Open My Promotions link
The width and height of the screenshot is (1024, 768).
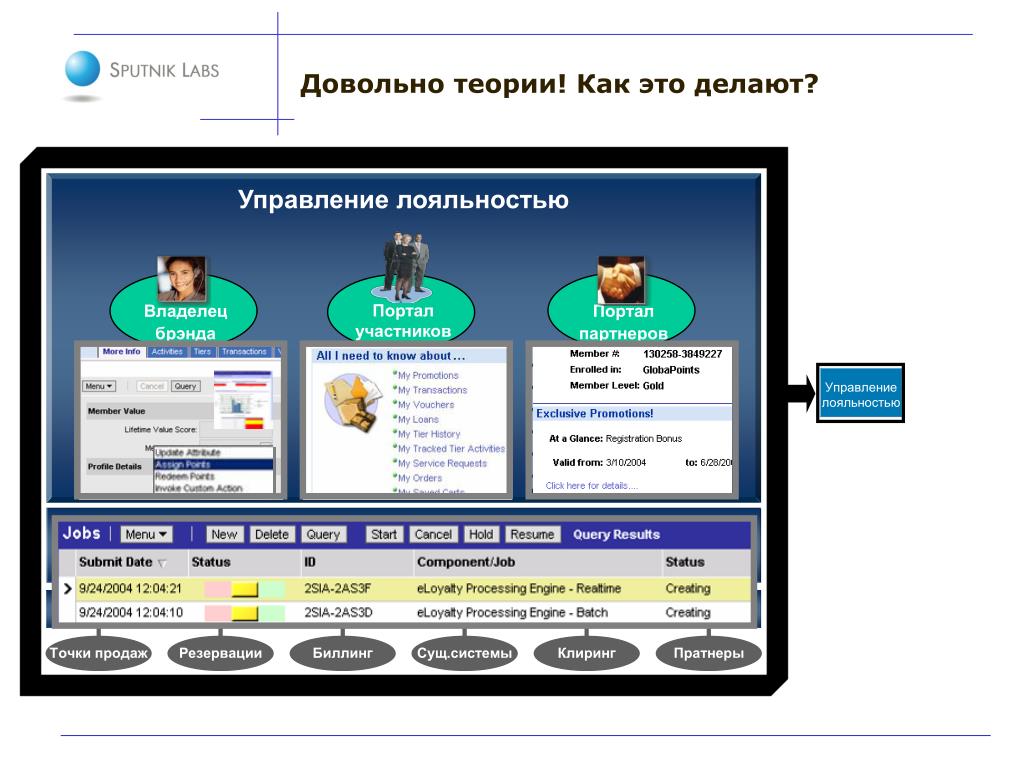tap(428, 376)
